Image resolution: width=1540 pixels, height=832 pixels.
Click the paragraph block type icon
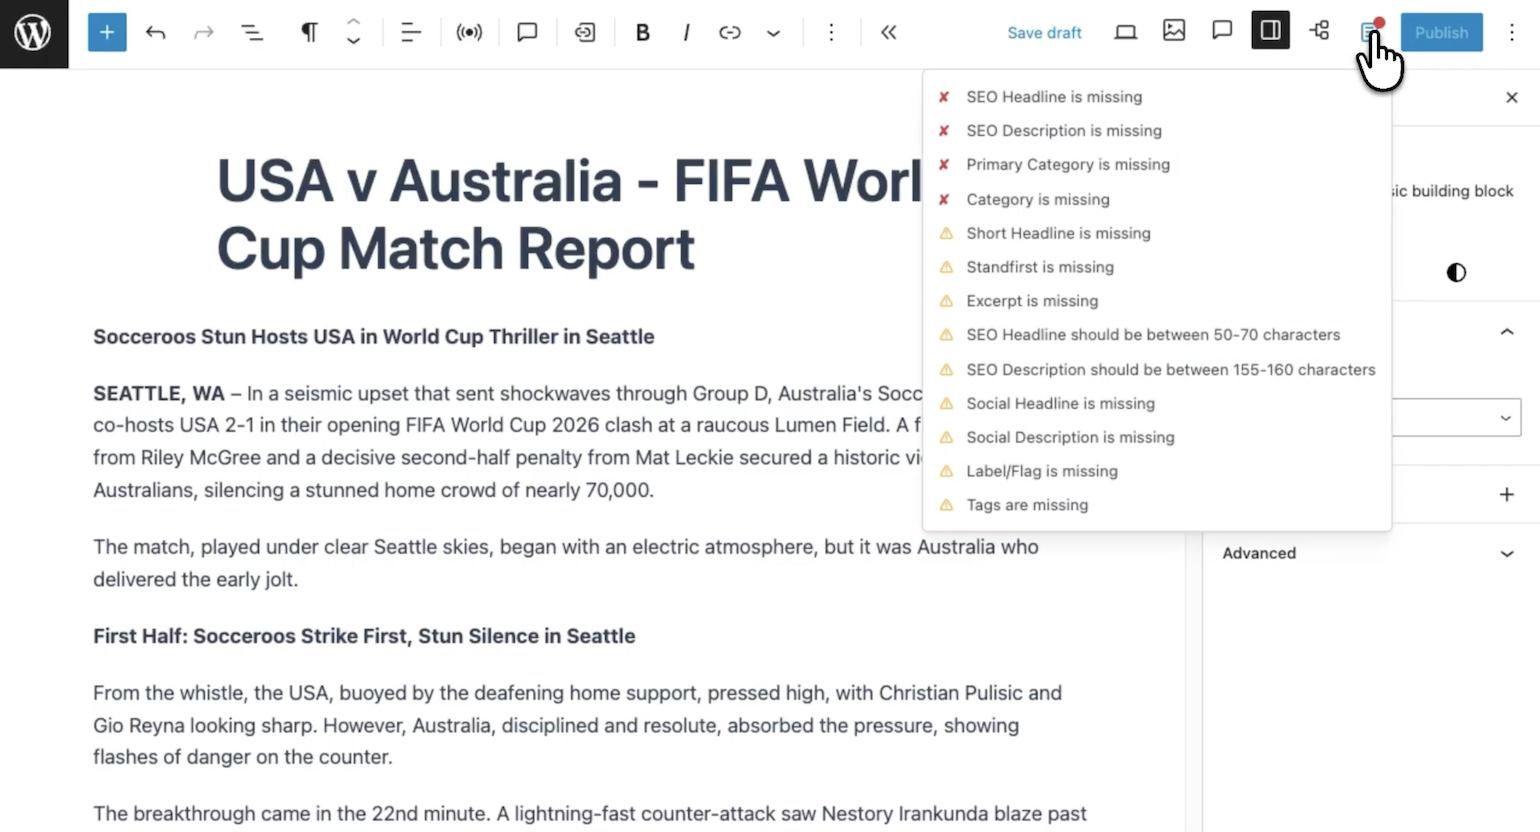tap(309, 33)
